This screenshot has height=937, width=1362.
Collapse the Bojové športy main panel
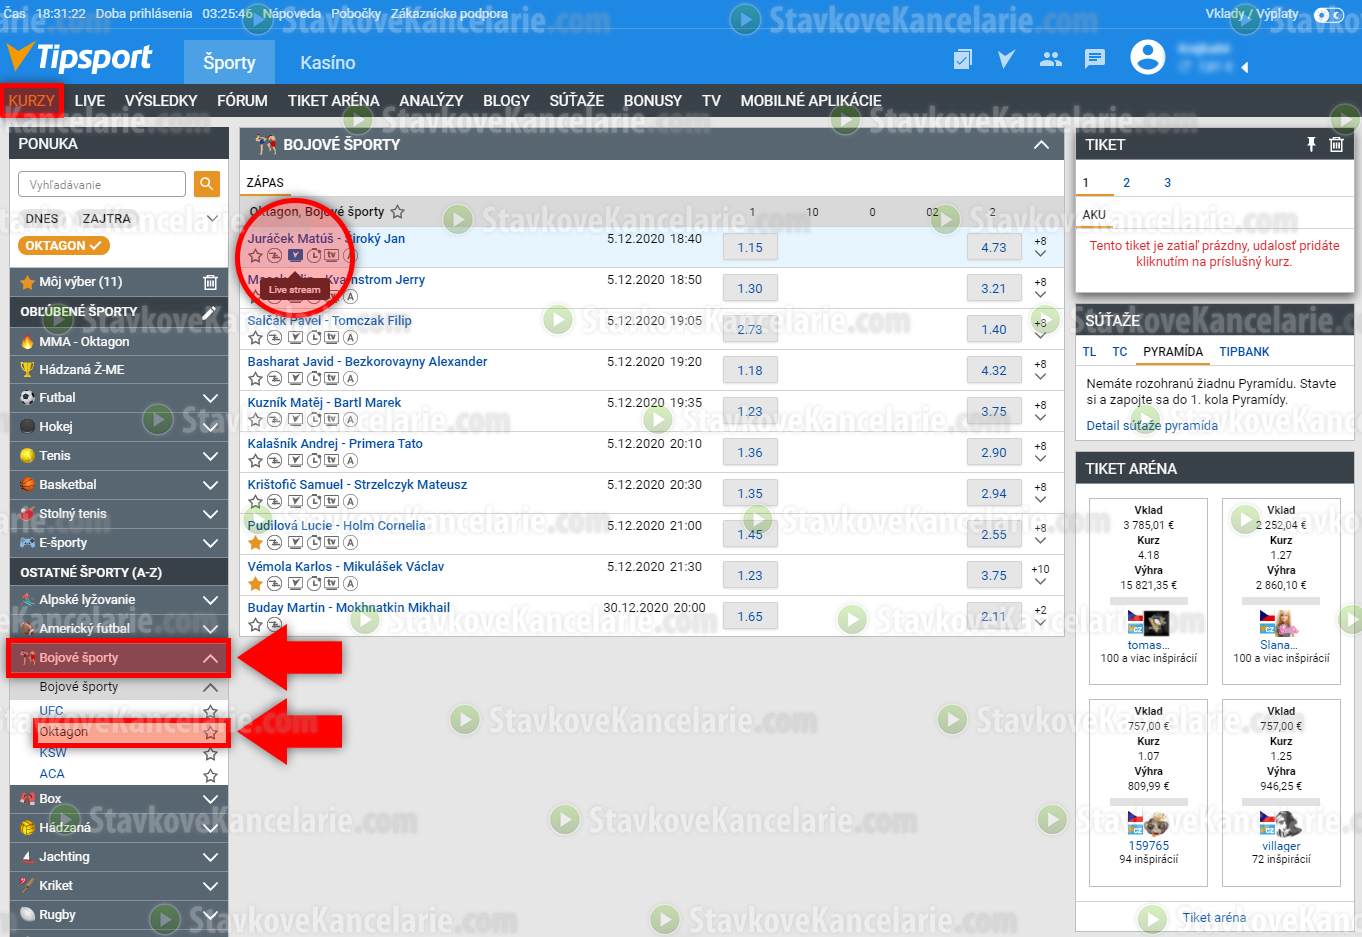(x=1041, y=145)
